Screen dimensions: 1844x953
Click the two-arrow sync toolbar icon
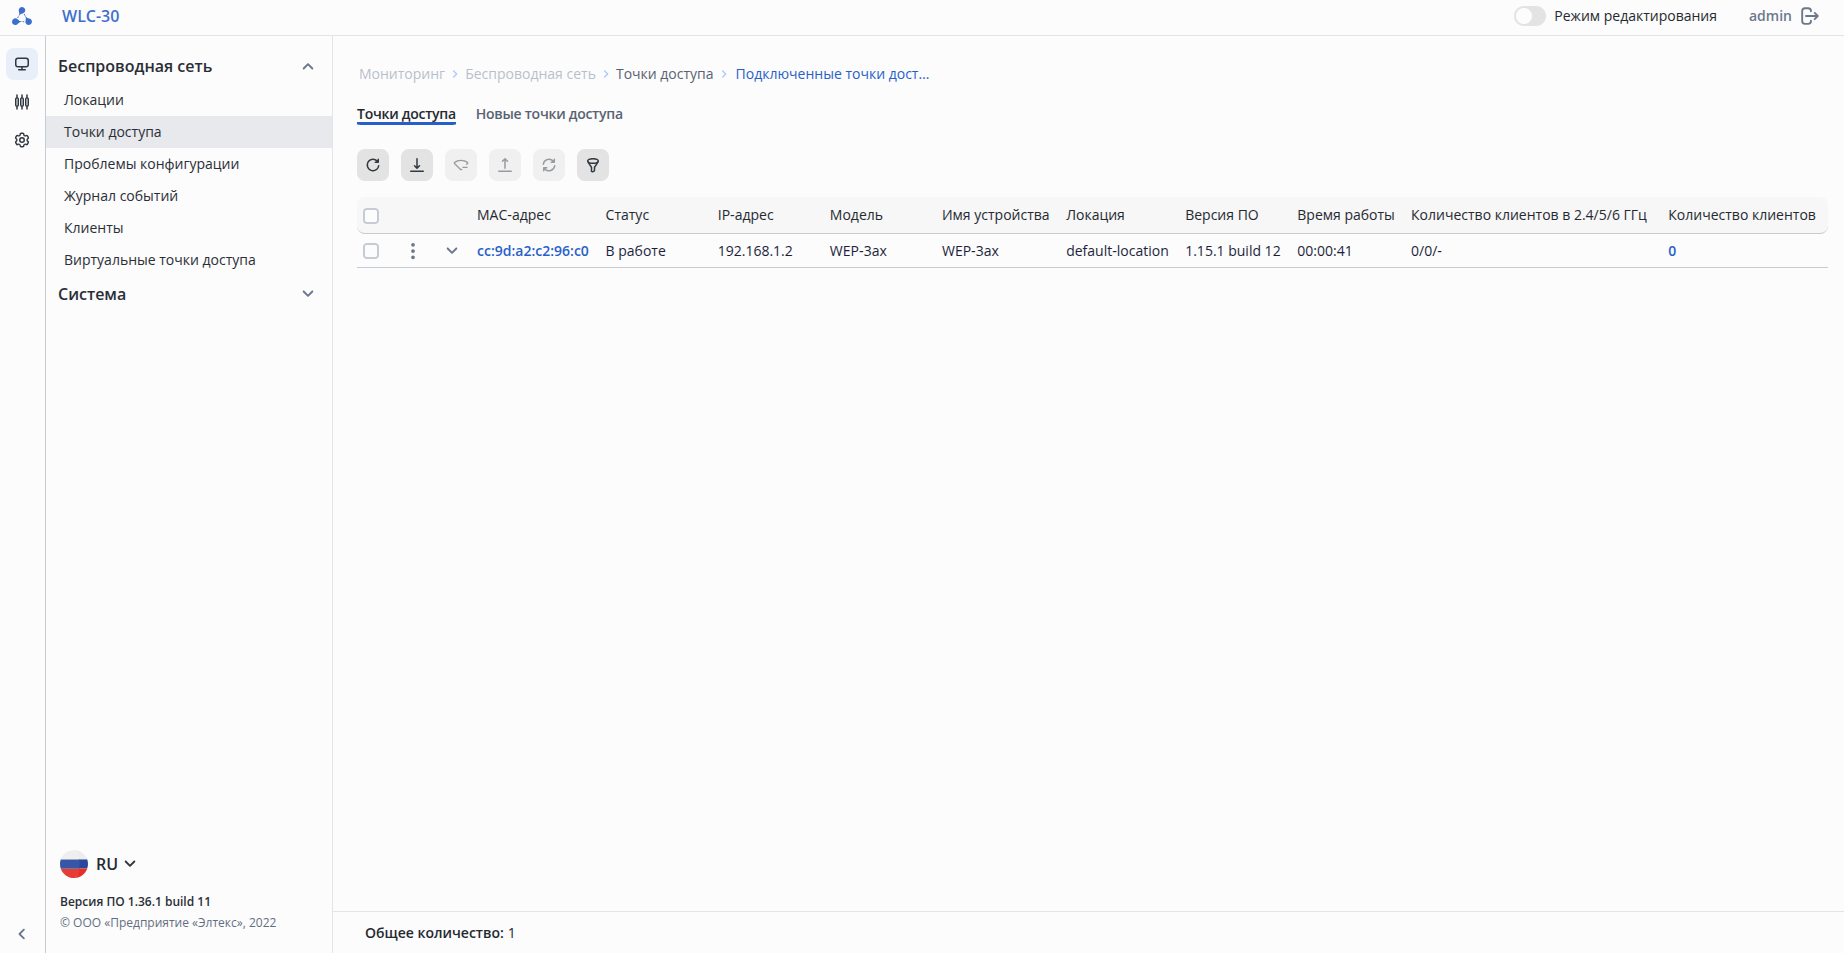click(x=549, y=165)
